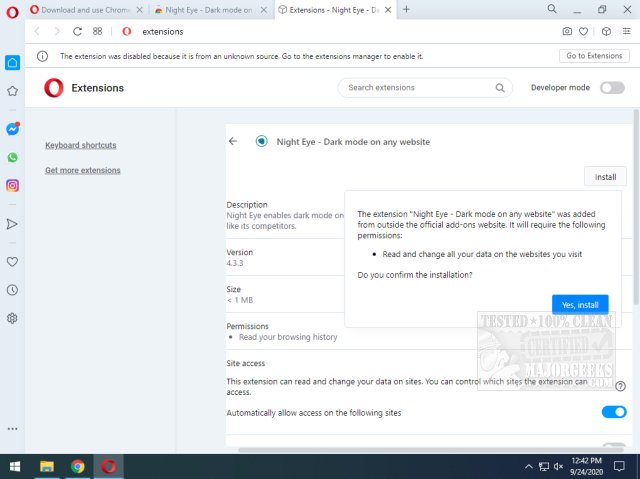640x479 pixels.
Task: Open Get more extensions link
Action: [x=83, y=170]
